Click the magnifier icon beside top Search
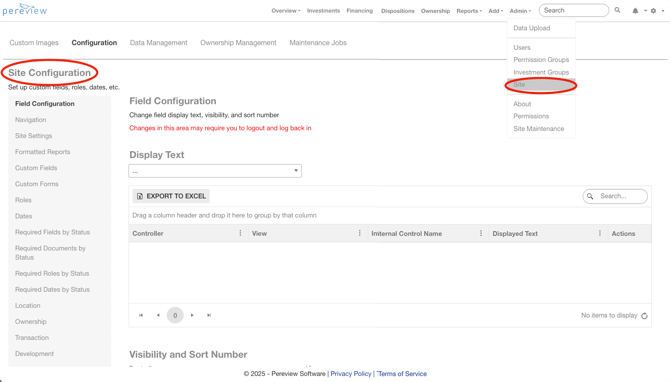 pyautogui.click(x=617, y=10)
